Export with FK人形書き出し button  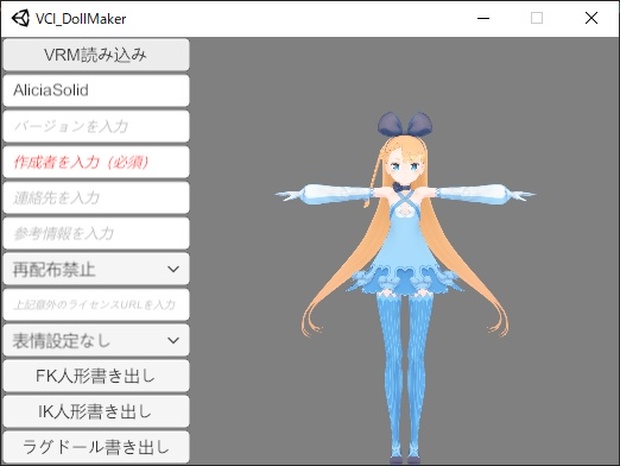96,375
